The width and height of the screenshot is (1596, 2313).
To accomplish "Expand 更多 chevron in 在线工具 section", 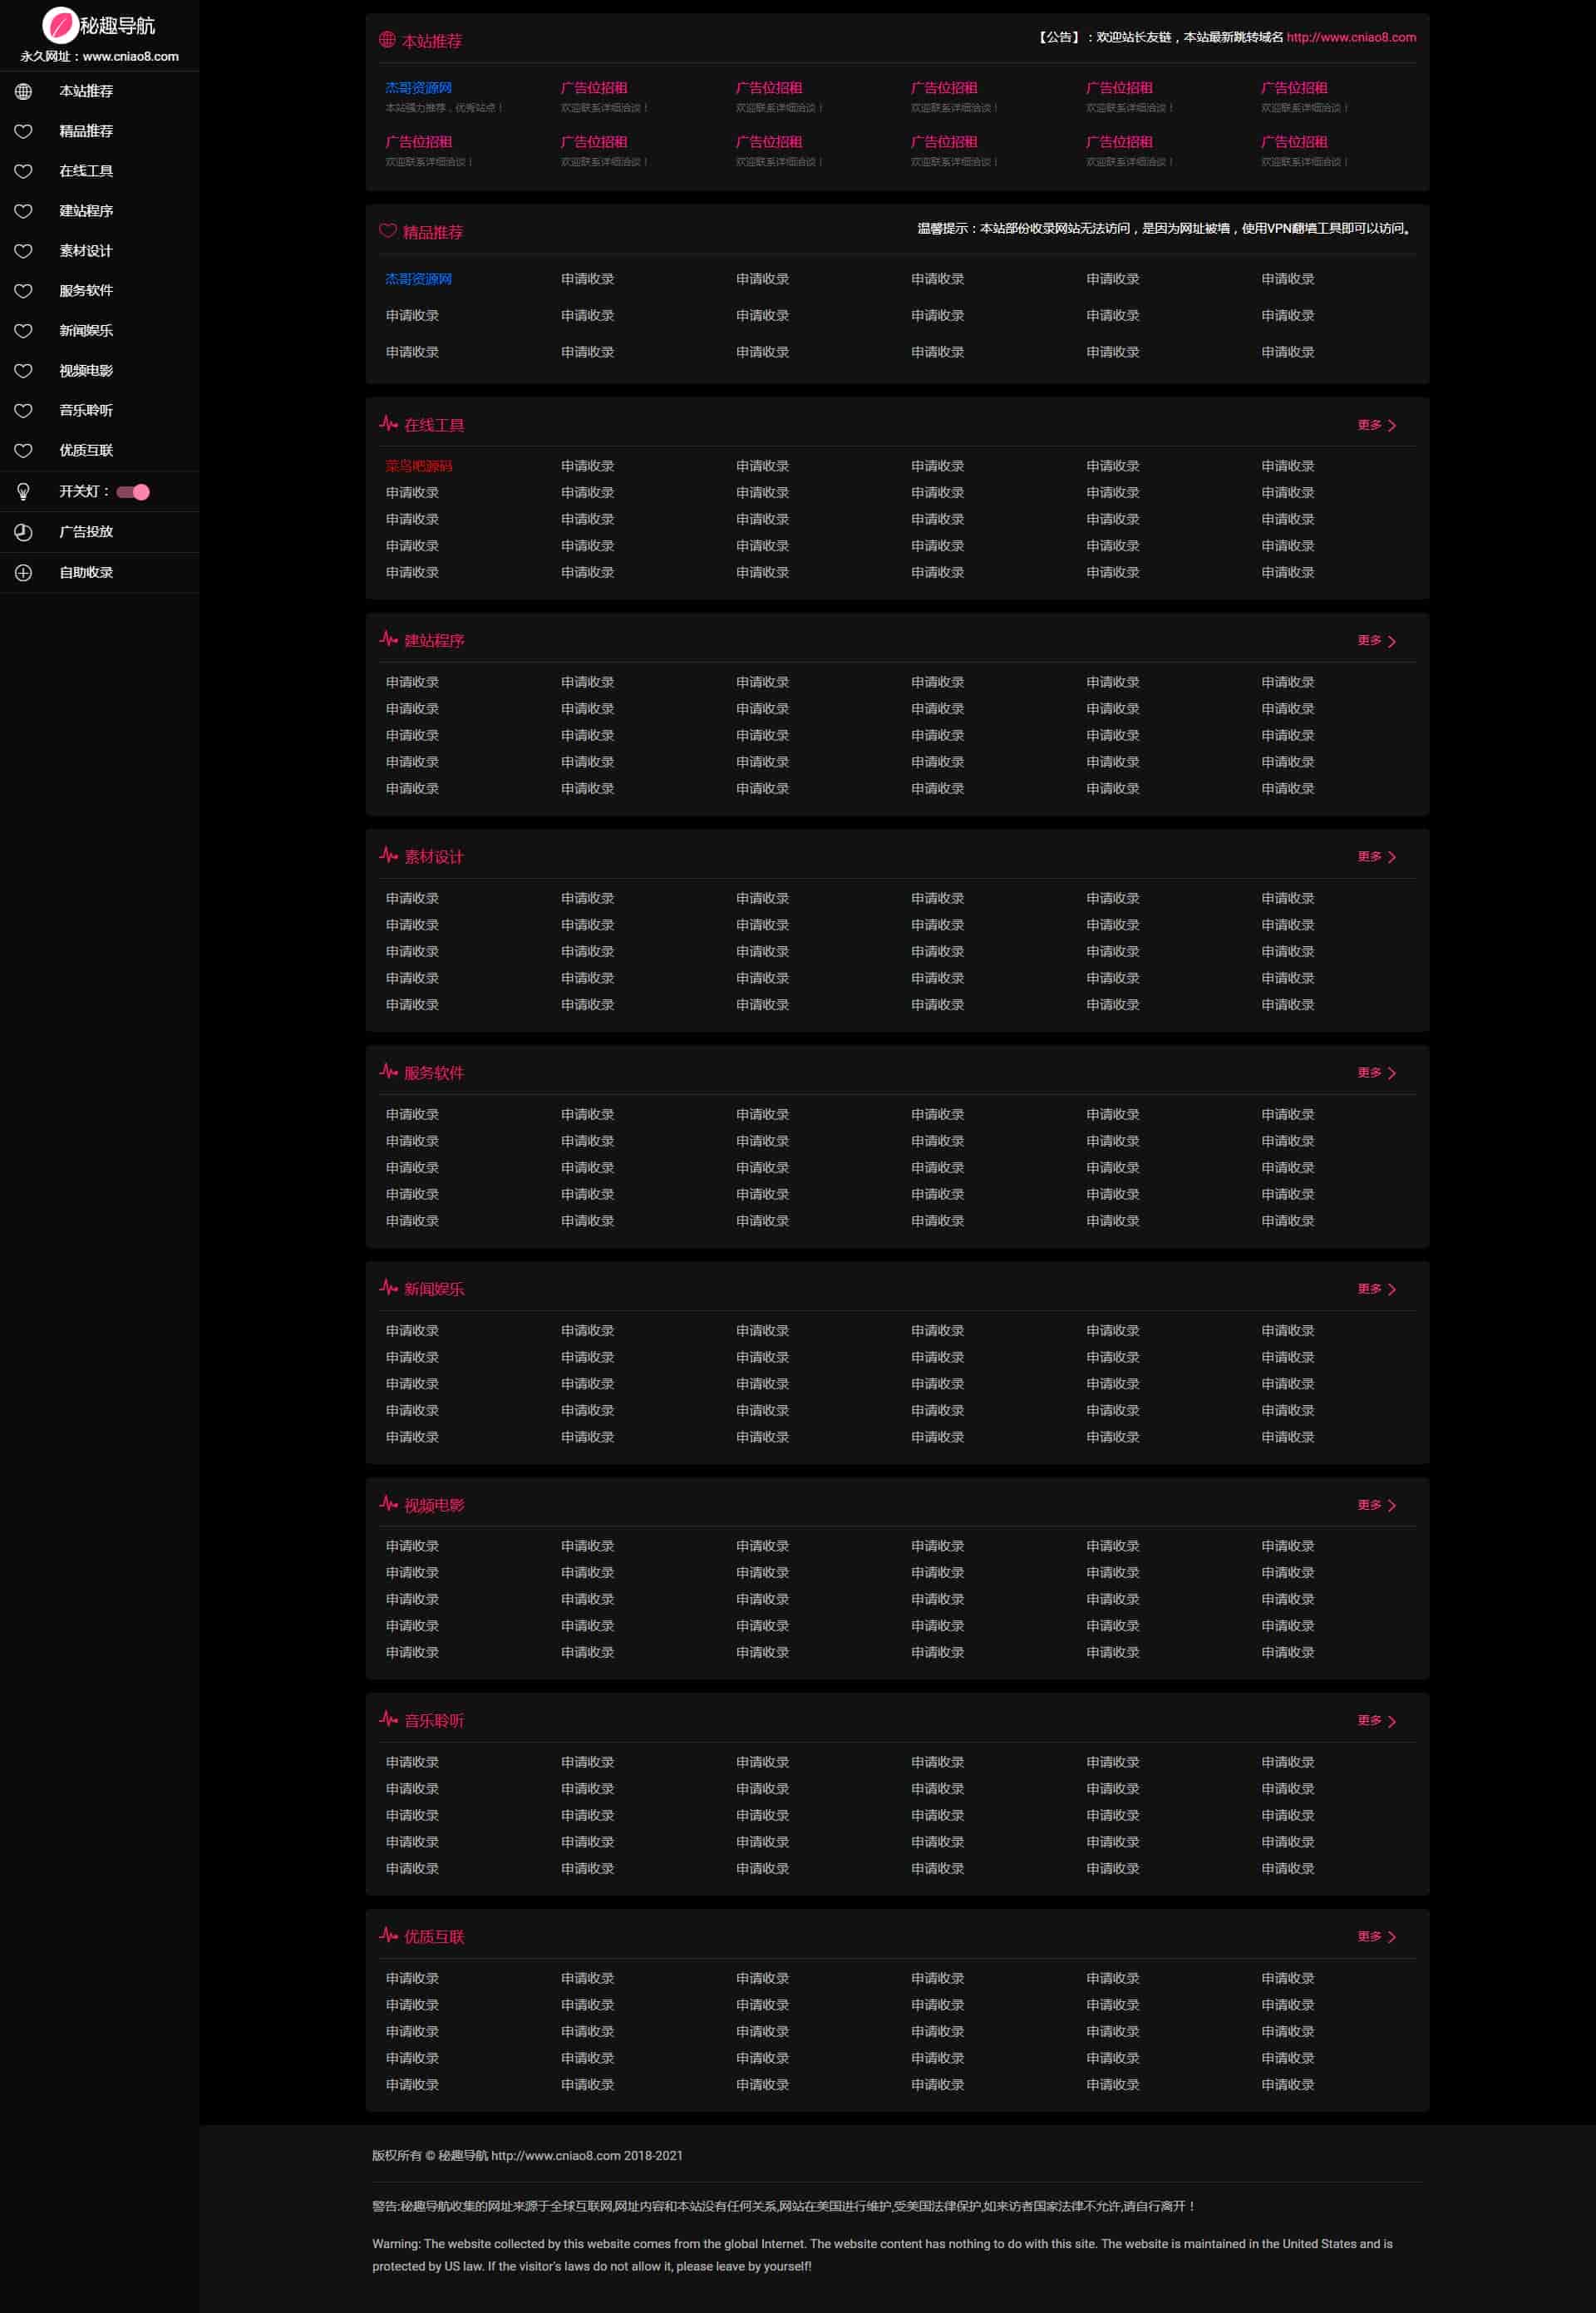I will coord(1391,426).
